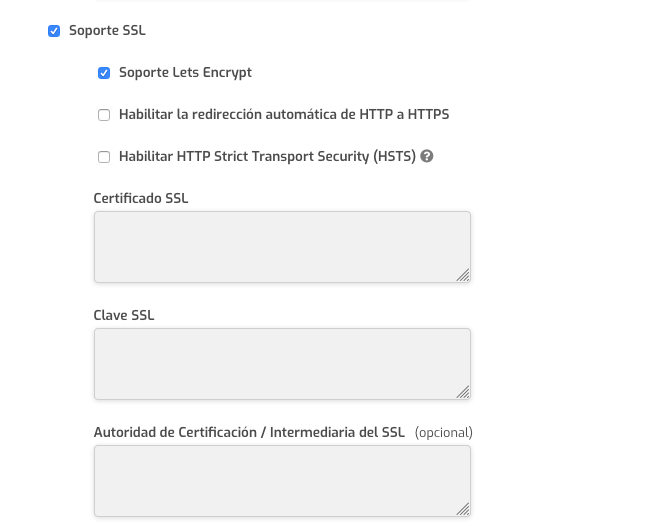The height and width of the screenshot is (528, 663).
Task: Disable the Soporte Lets Encrypt checkbox
Action: pos(104,73)
